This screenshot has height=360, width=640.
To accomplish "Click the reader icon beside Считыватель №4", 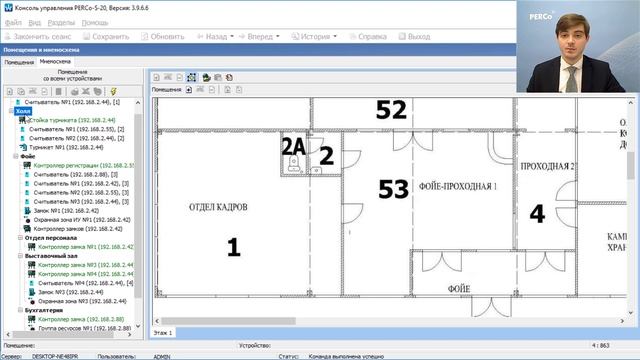I will [x=31, y=283].
